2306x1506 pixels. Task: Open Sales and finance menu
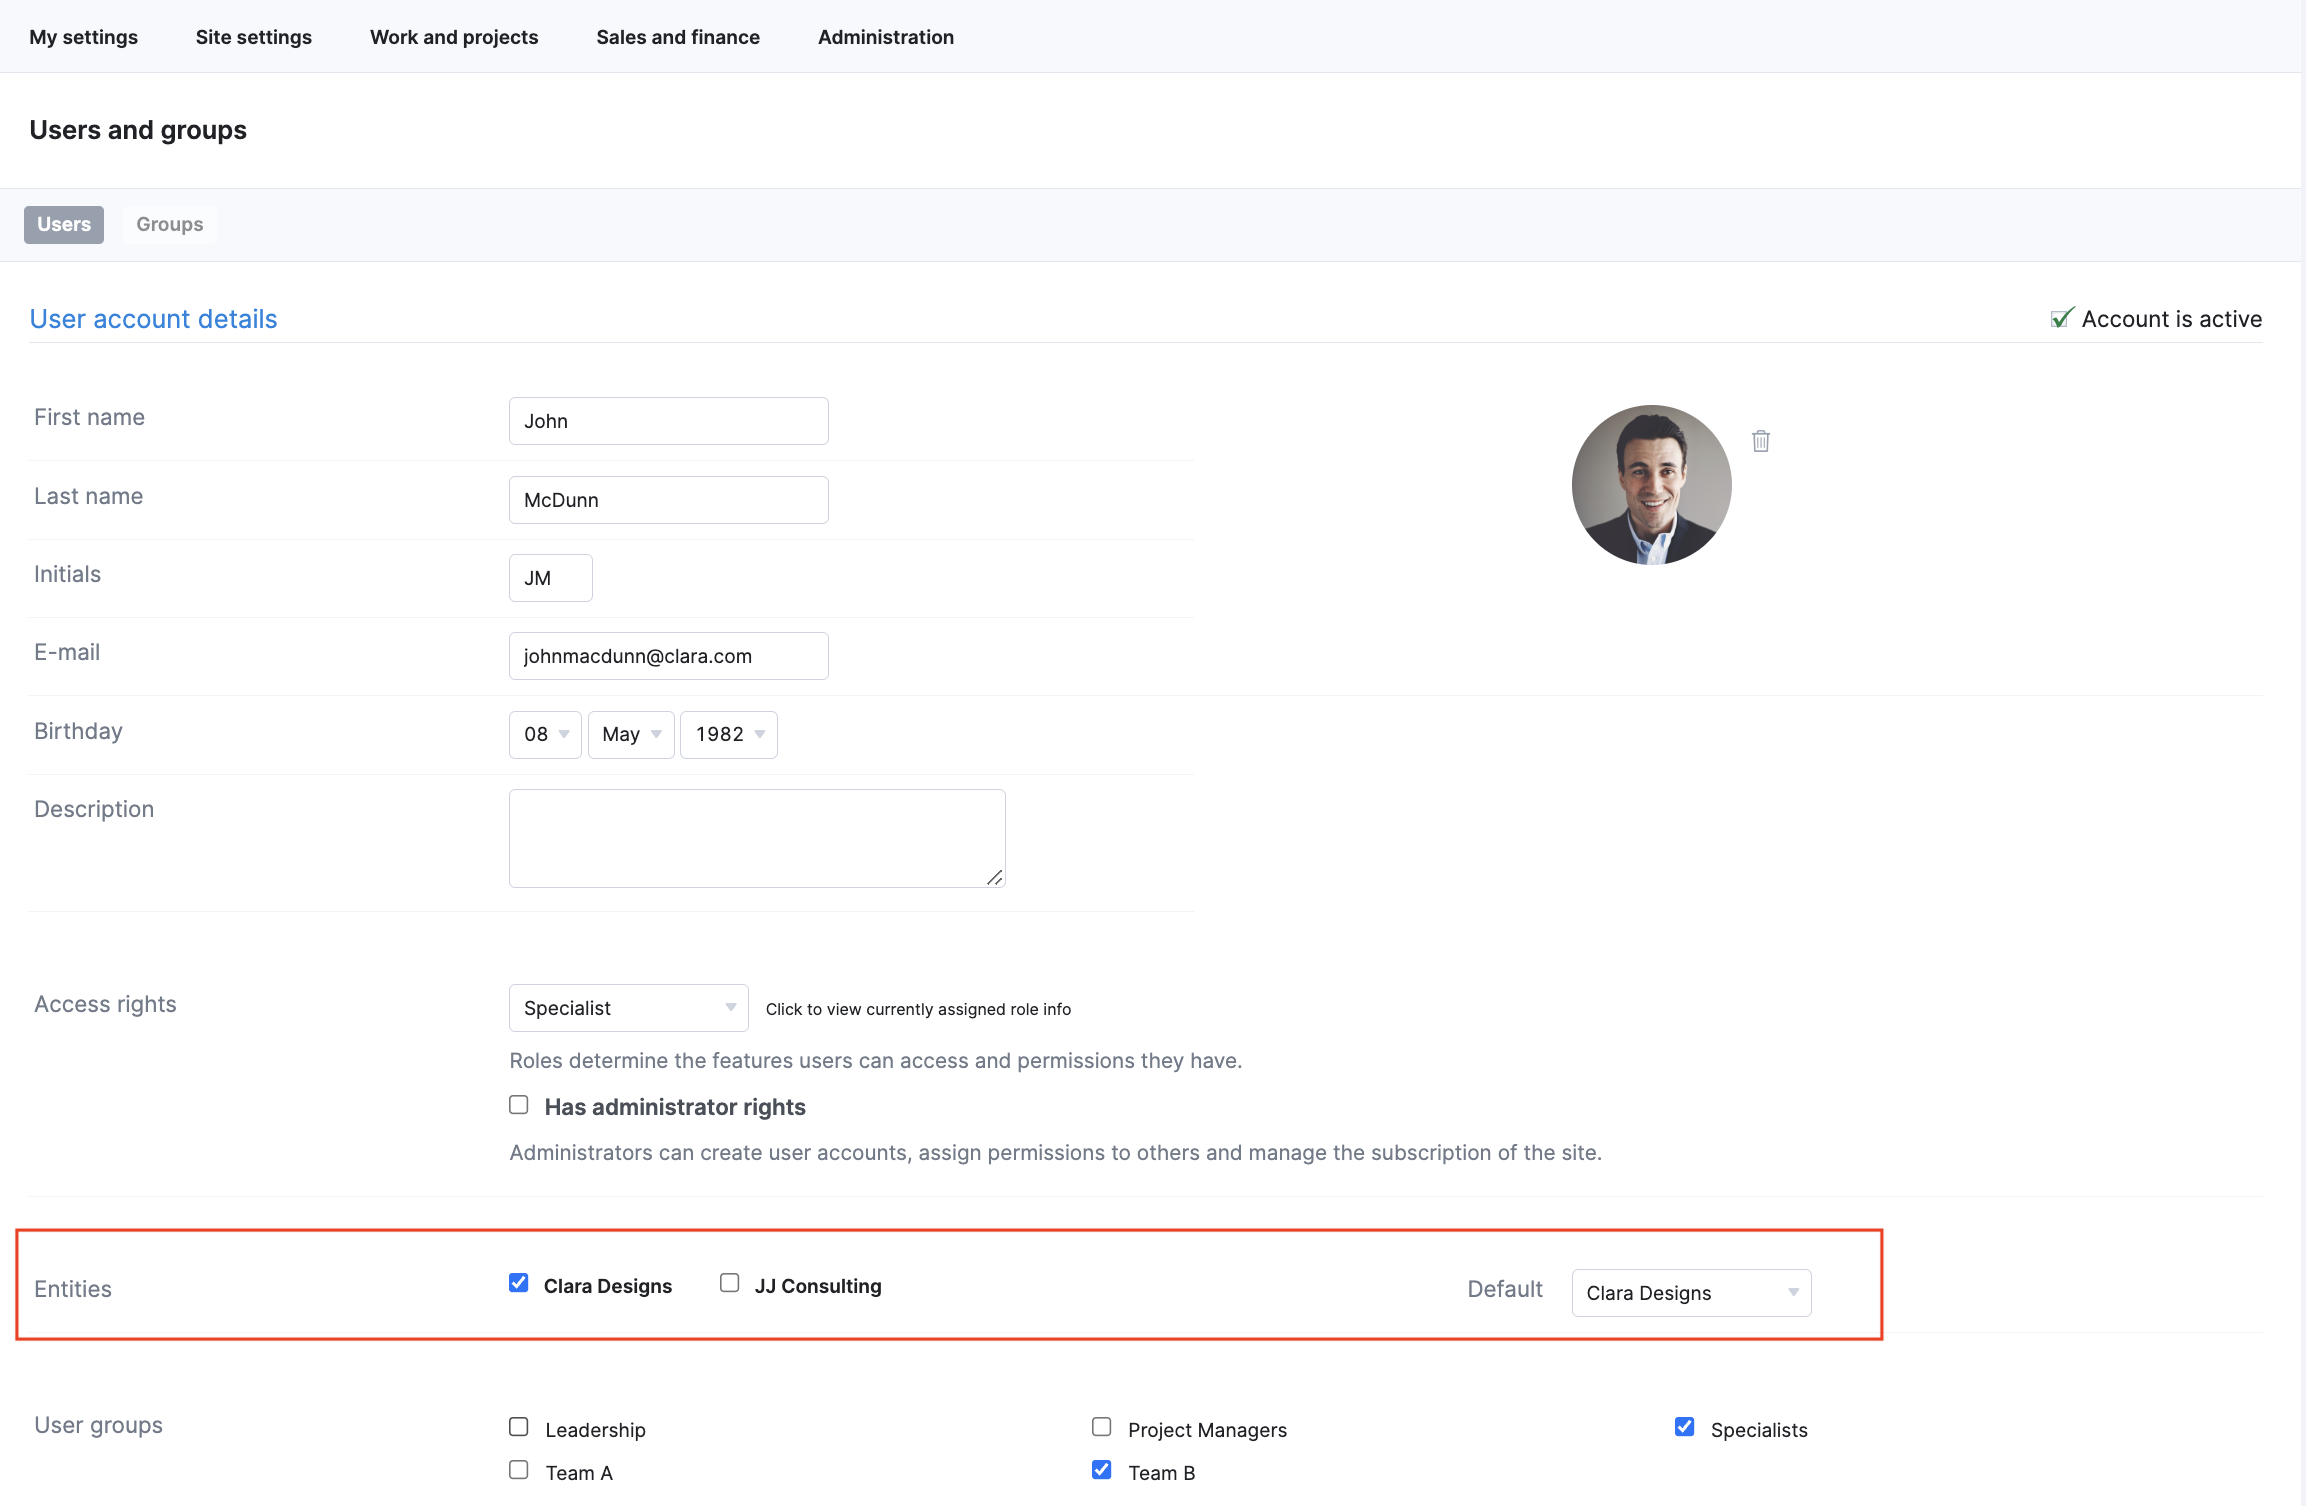pos(678,37)
